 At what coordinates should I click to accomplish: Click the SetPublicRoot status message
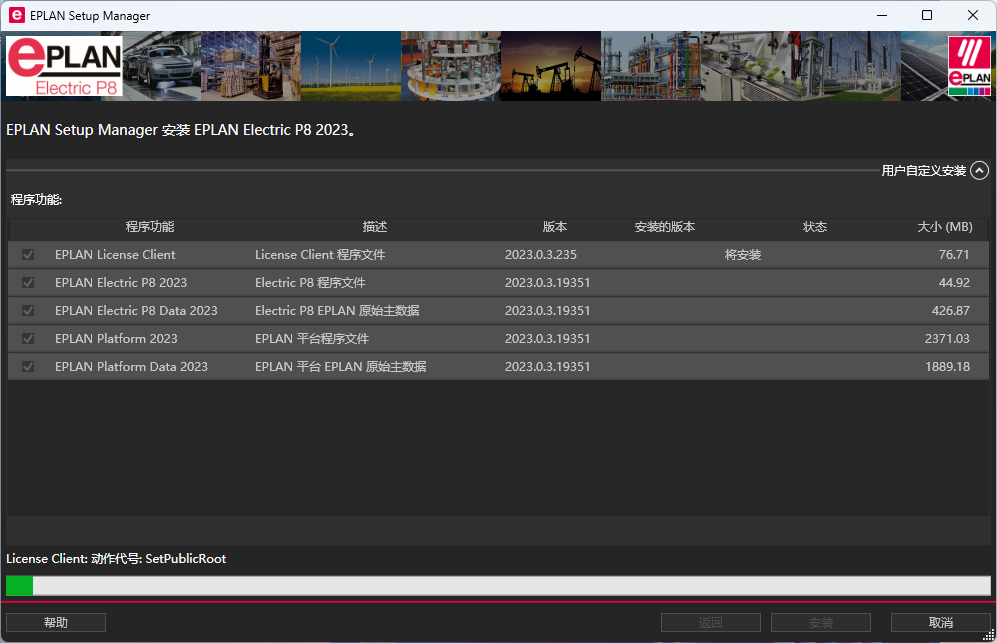pos(116,558)
